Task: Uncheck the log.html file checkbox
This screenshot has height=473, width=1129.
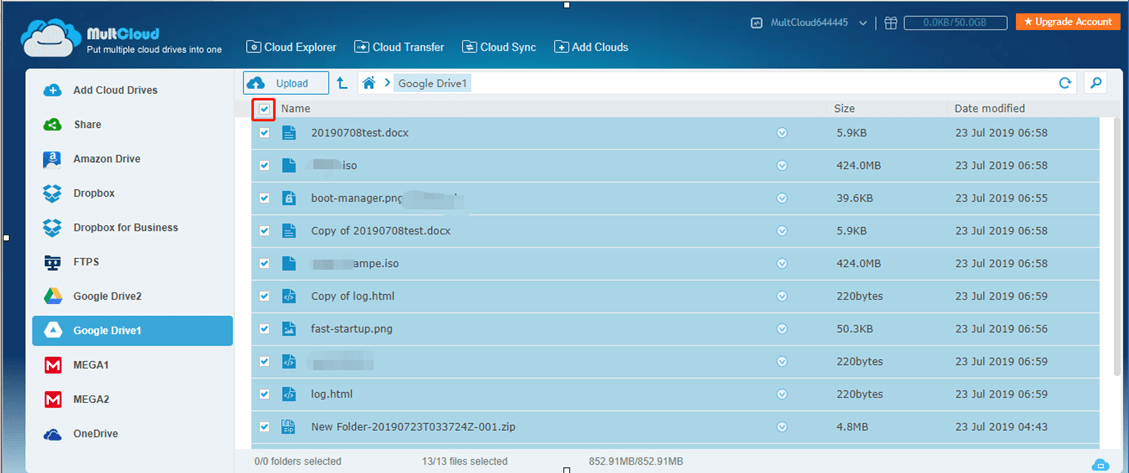Action: (x=264, y=394)
